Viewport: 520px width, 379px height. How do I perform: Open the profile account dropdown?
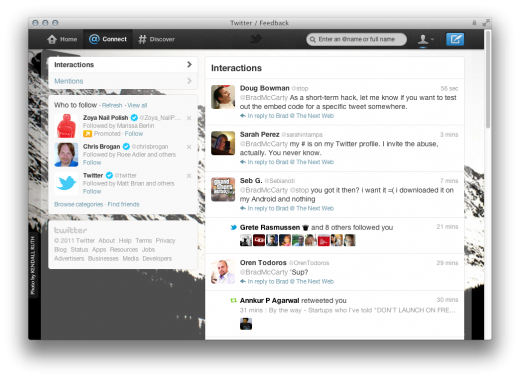click(x=426, y=39)
